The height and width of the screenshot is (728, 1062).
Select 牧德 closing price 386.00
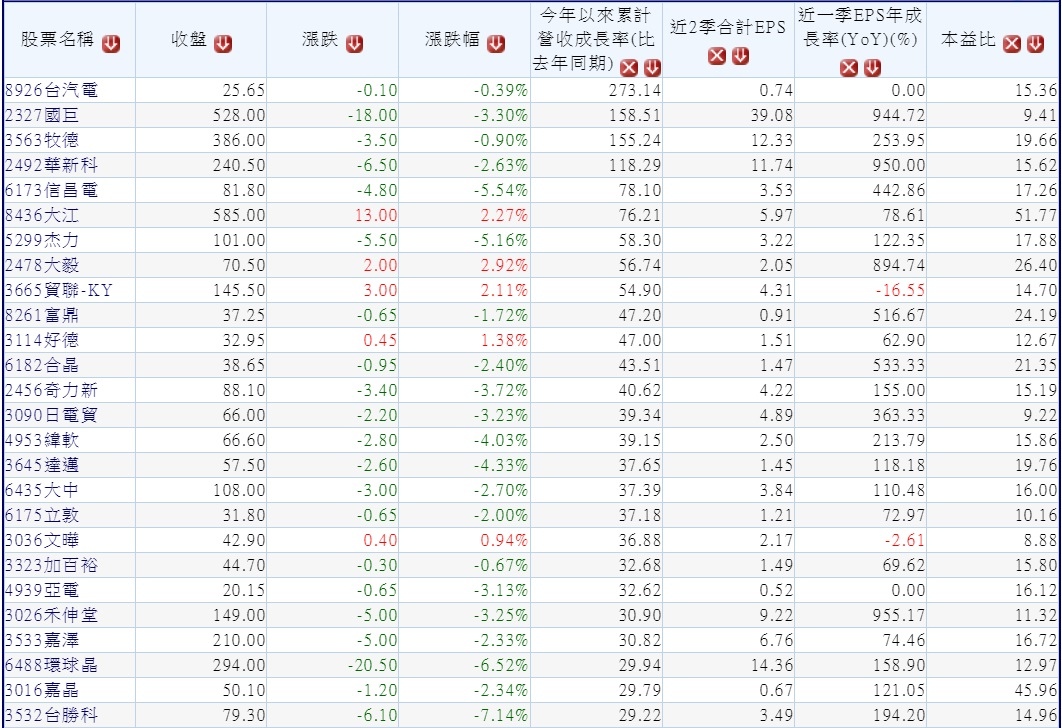[x=238, y=140]
